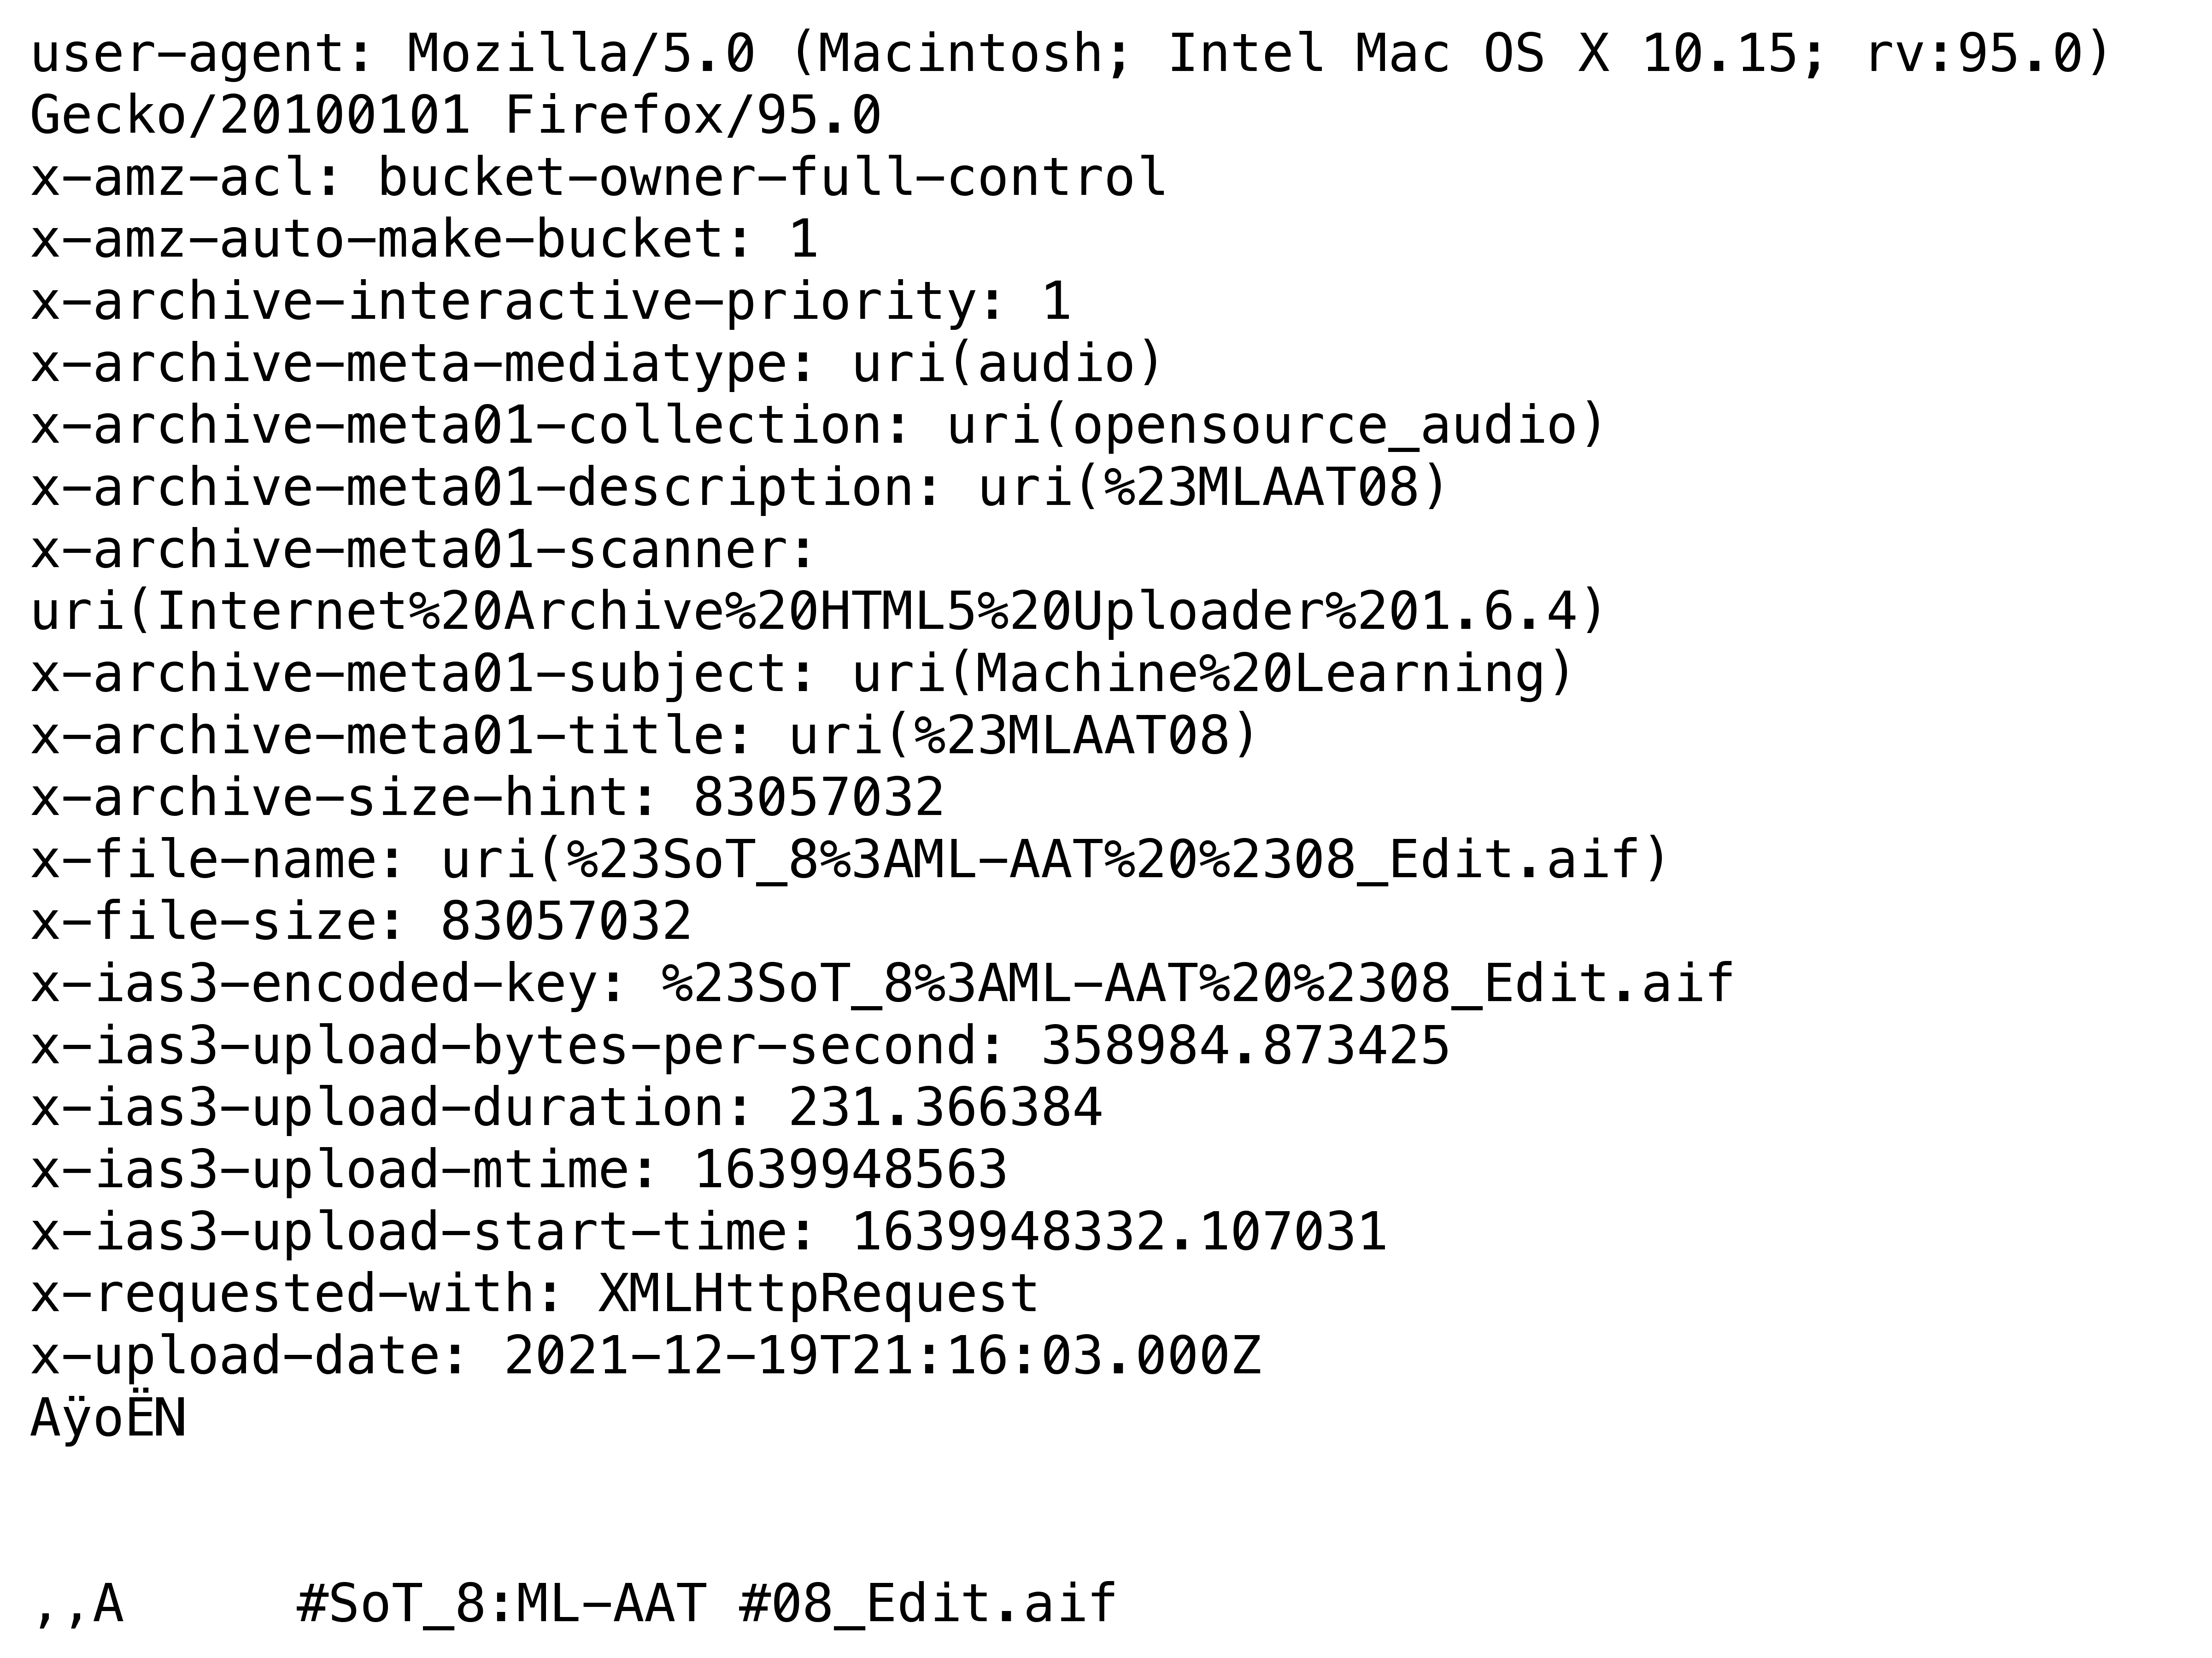Click the x-archive-meta-mediatype uri(audio) line
This screenshot has height=1658, width=2212.
[597, 363]
